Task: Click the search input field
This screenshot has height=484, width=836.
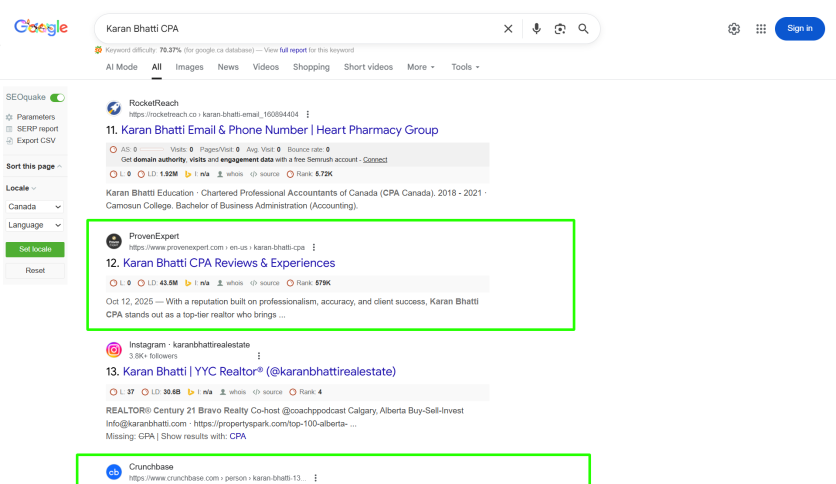Action: pyautogui.click(x=299, y=29)
